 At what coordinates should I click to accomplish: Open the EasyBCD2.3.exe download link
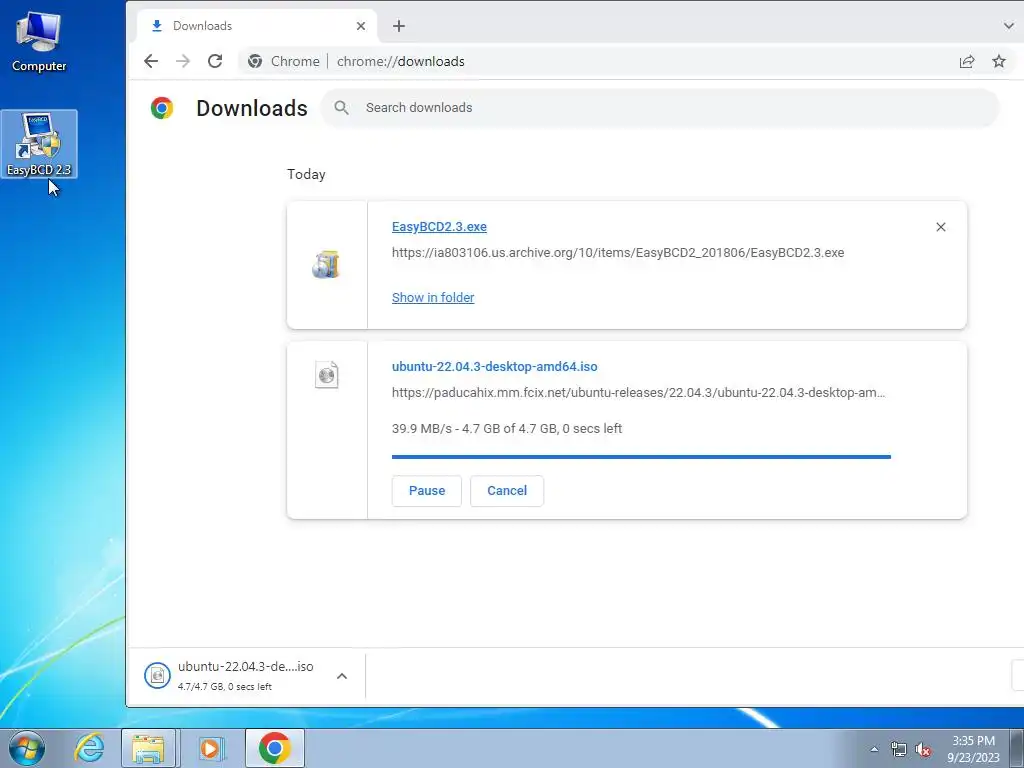tap(439, 227)
